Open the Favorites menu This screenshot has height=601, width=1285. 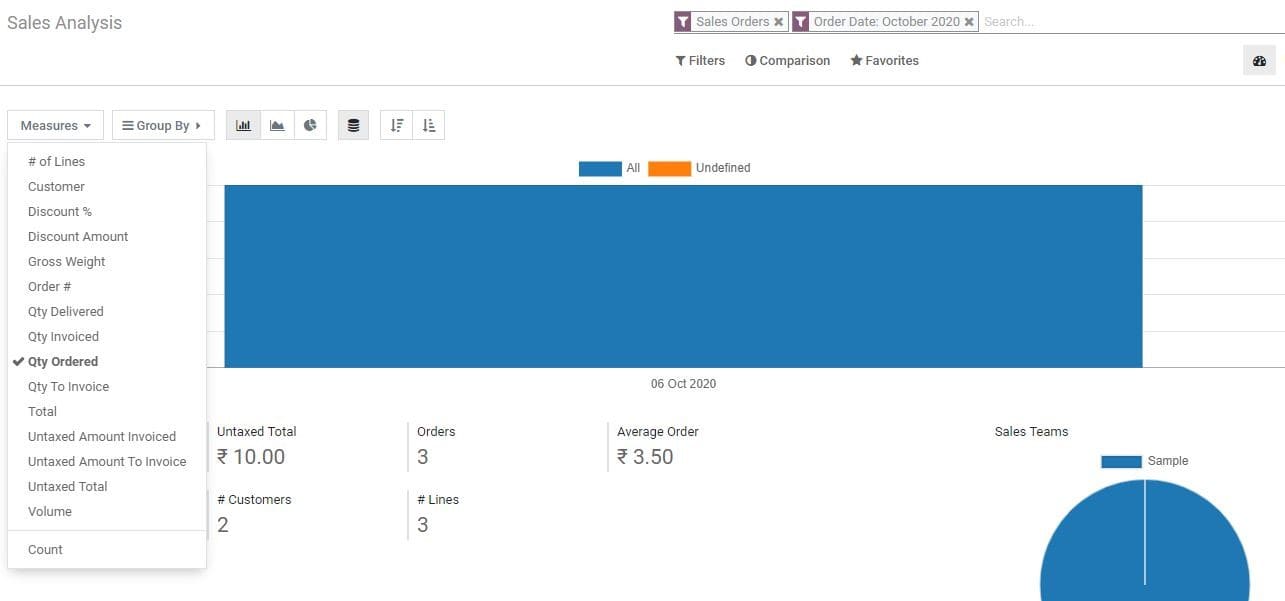tap(884, 60)
